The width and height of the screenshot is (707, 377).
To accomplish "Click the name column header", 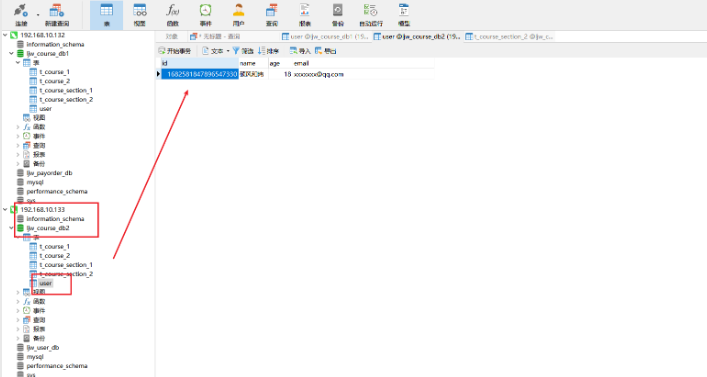I will [x=253, y=63].
